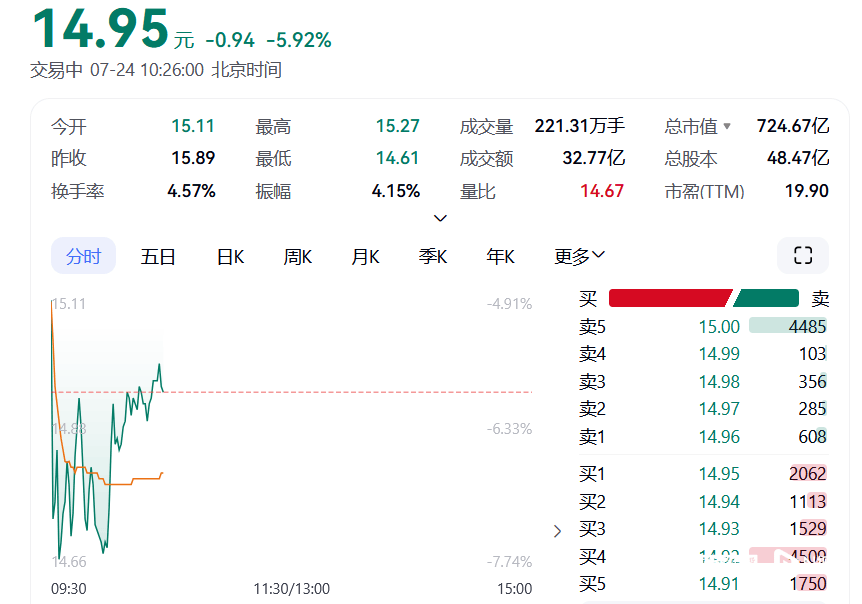Expand the chart to fullscreen
862x604 pixels.
(x=802, y=256)
